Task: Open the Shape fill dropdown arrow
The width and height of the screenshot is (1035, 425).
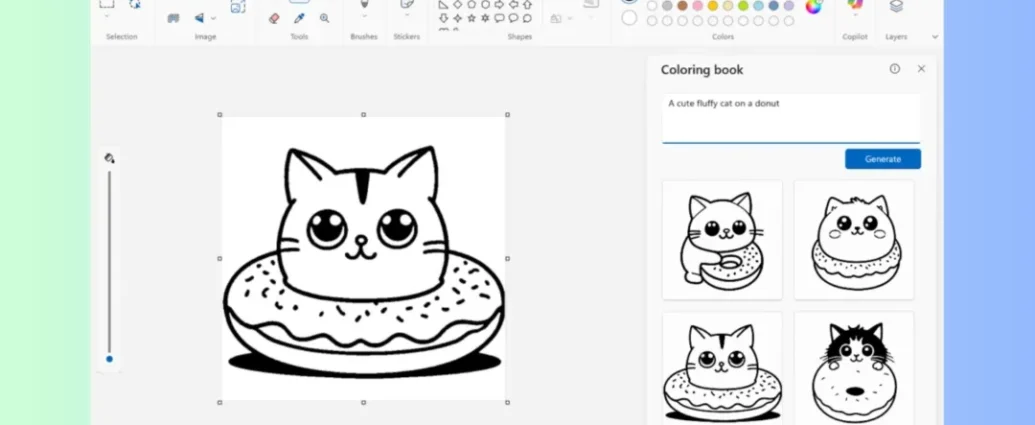Action: [570, 18]
